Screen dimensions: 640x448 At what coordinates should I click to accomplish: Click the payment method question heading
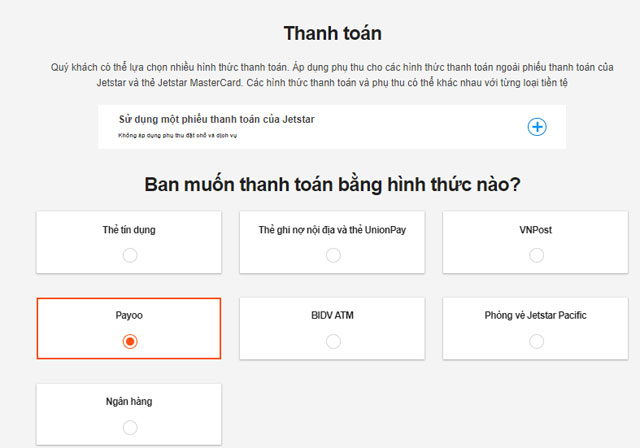tap(332, 184)
